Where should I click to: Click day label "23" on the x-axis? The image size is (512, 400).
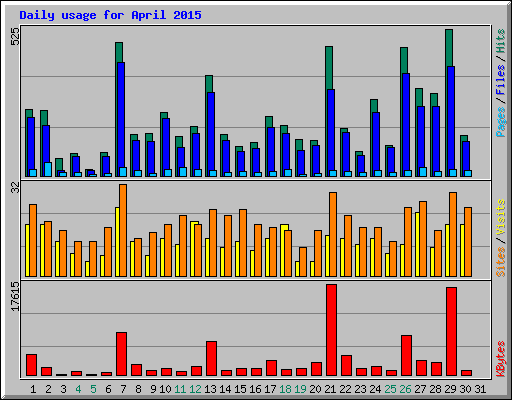click(x=360, y=389)
